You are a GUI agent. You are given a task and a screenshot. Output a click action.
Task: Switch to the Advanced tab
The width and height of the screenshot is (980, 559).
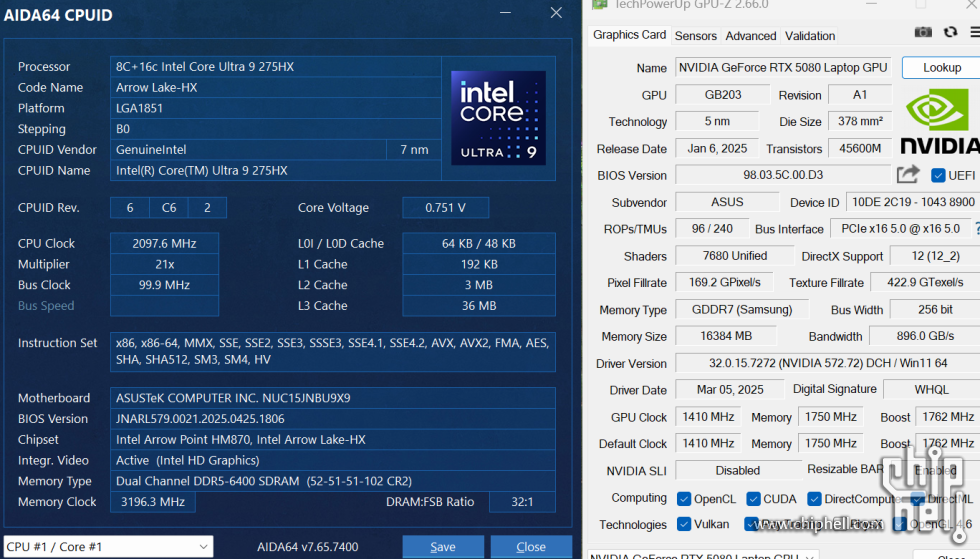pyautogui.click(x=751, y=36)
